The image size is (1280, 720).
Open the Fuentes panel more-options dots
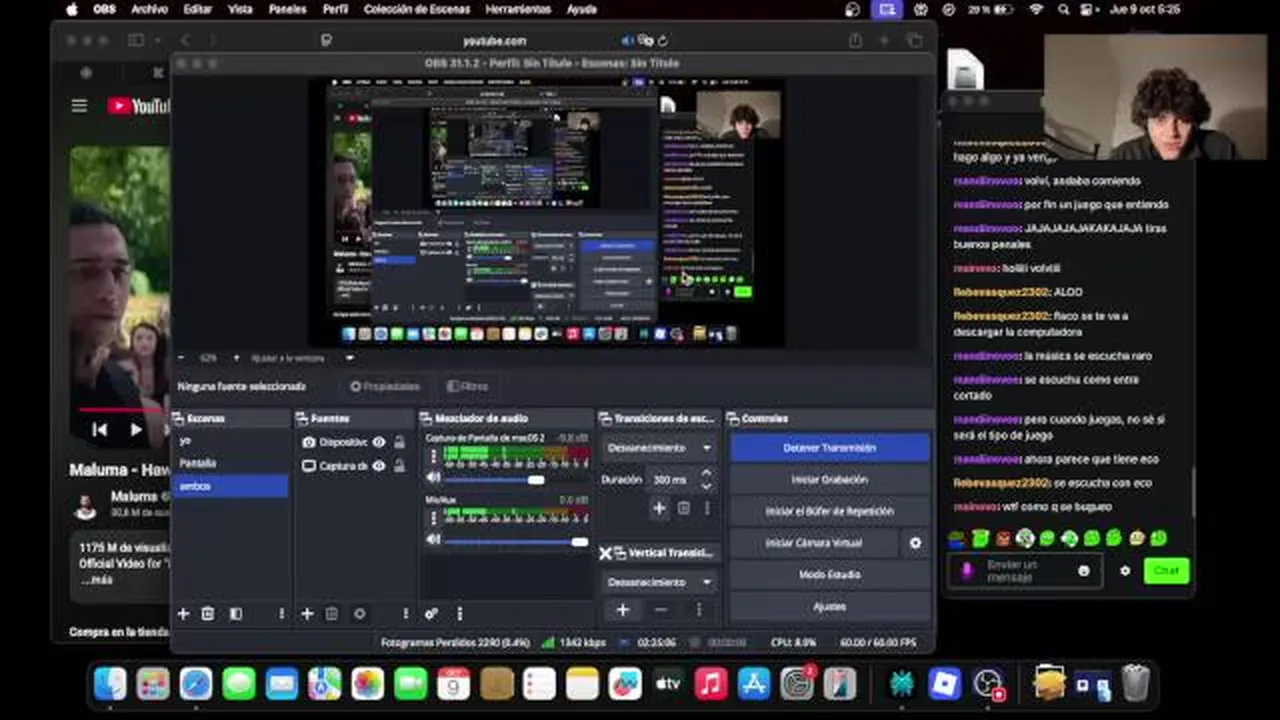[405, 614]
